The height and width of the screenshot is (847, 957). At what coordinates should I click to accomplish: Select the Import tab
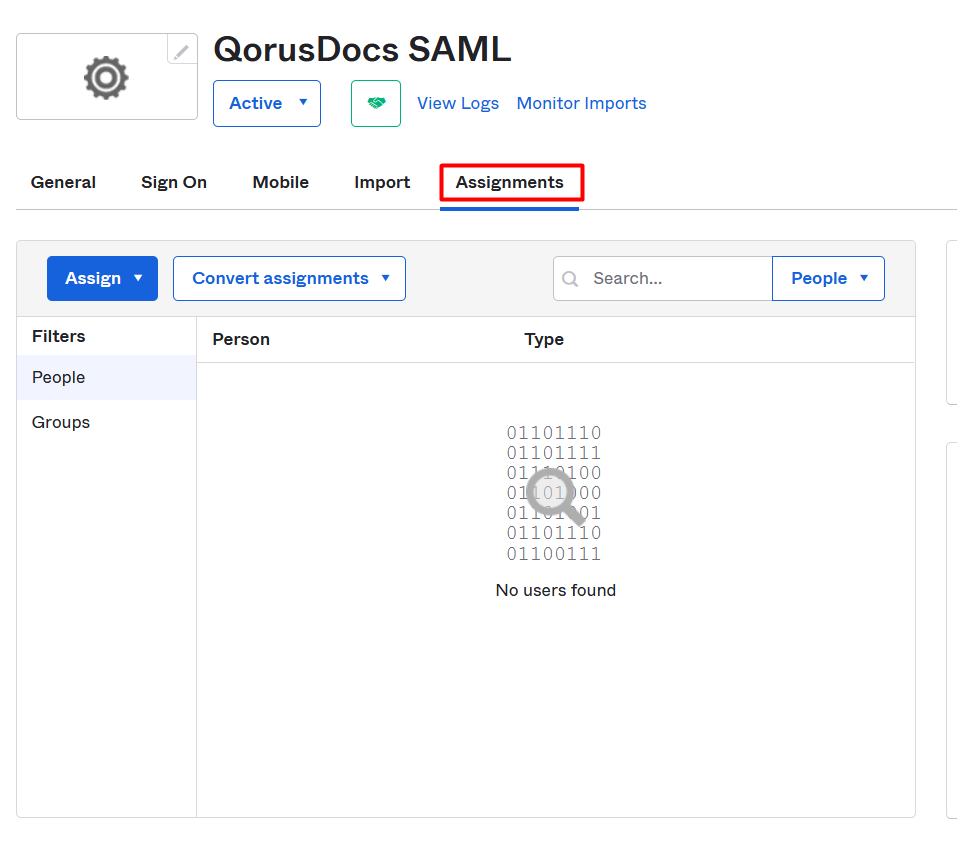tap(382, 183)
